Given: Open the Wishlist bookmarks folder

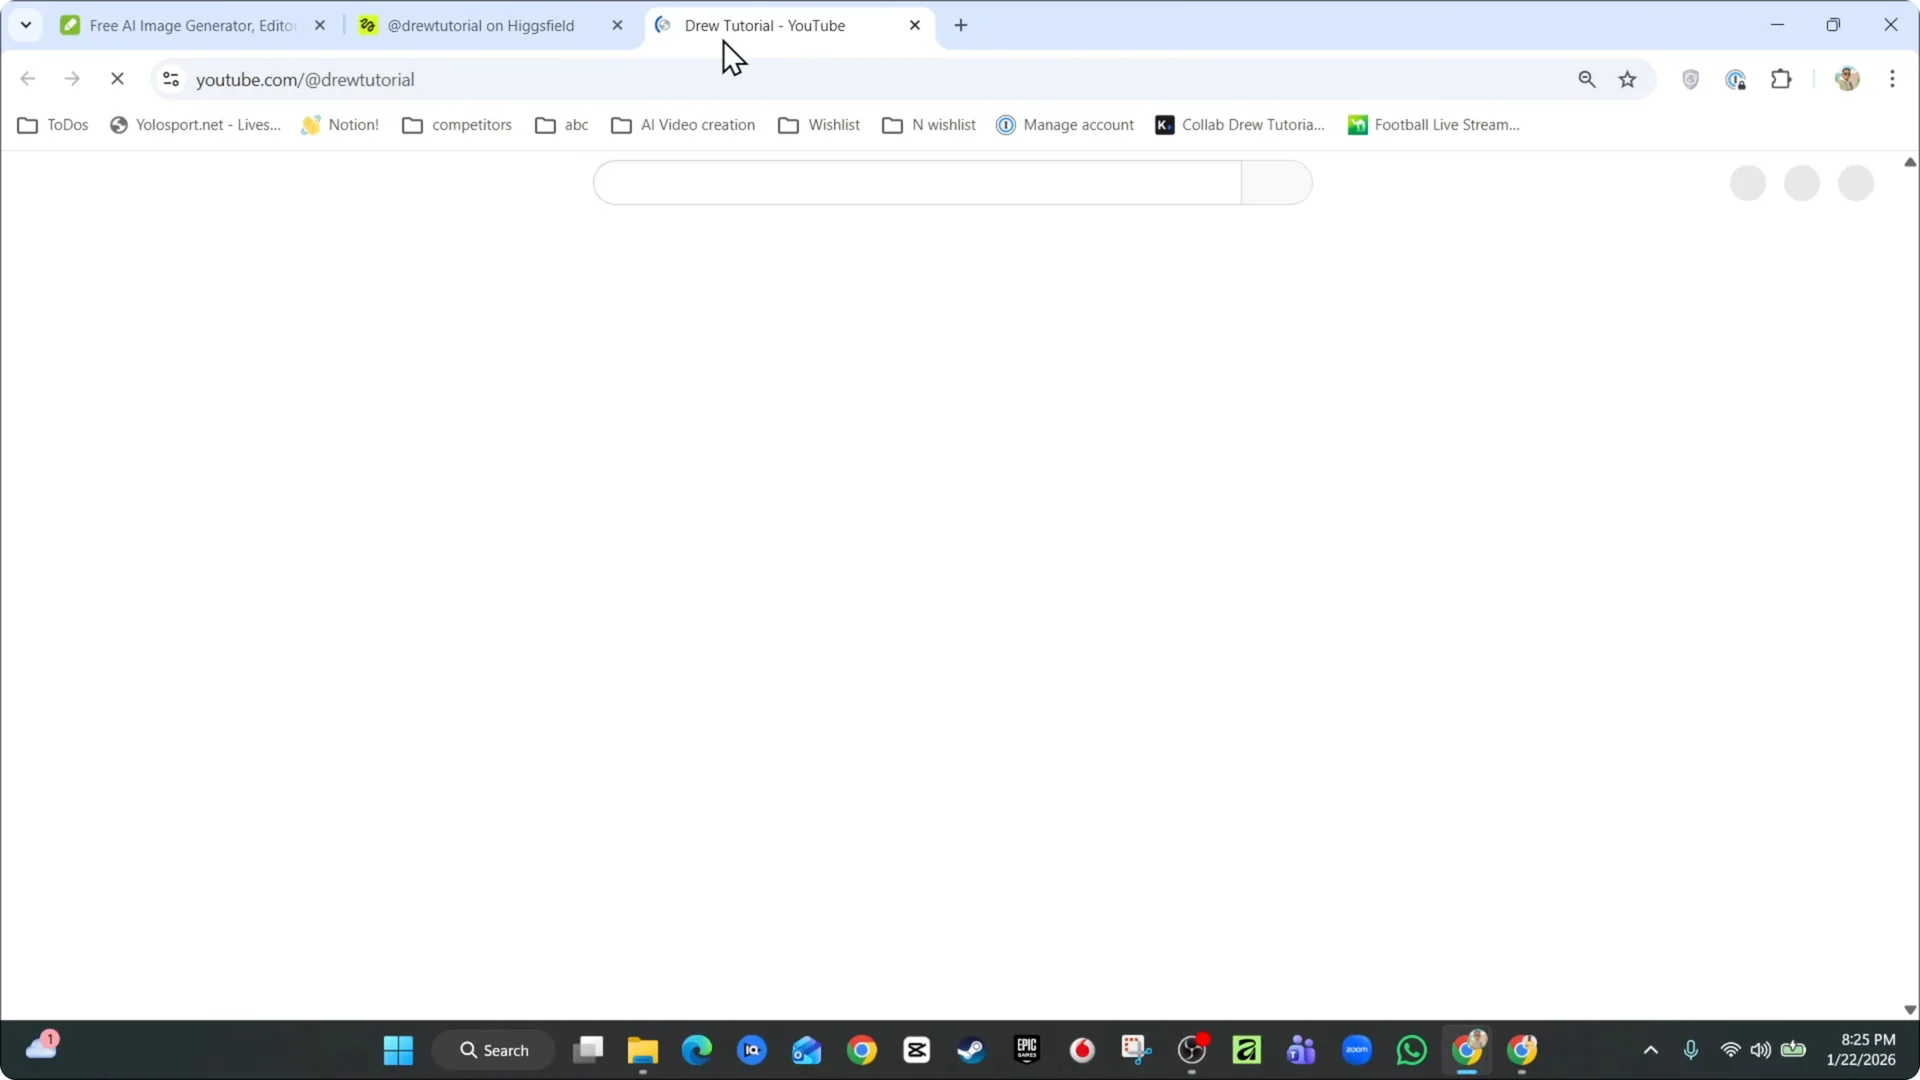Looking at the screenshot, I should click(820, 124).
